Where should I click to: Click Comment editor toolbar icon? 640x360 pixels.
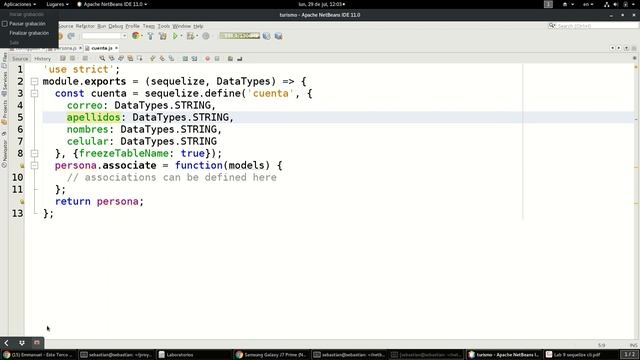pyautogui.click(x=230, y=59)
